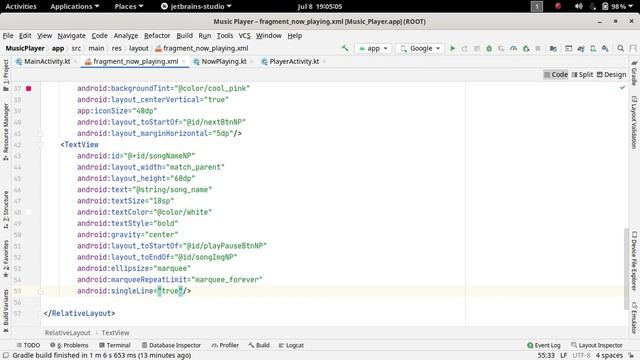Open the Terminal tool window
The width and height of the screenshot is (640, 360).
[115, 345]
